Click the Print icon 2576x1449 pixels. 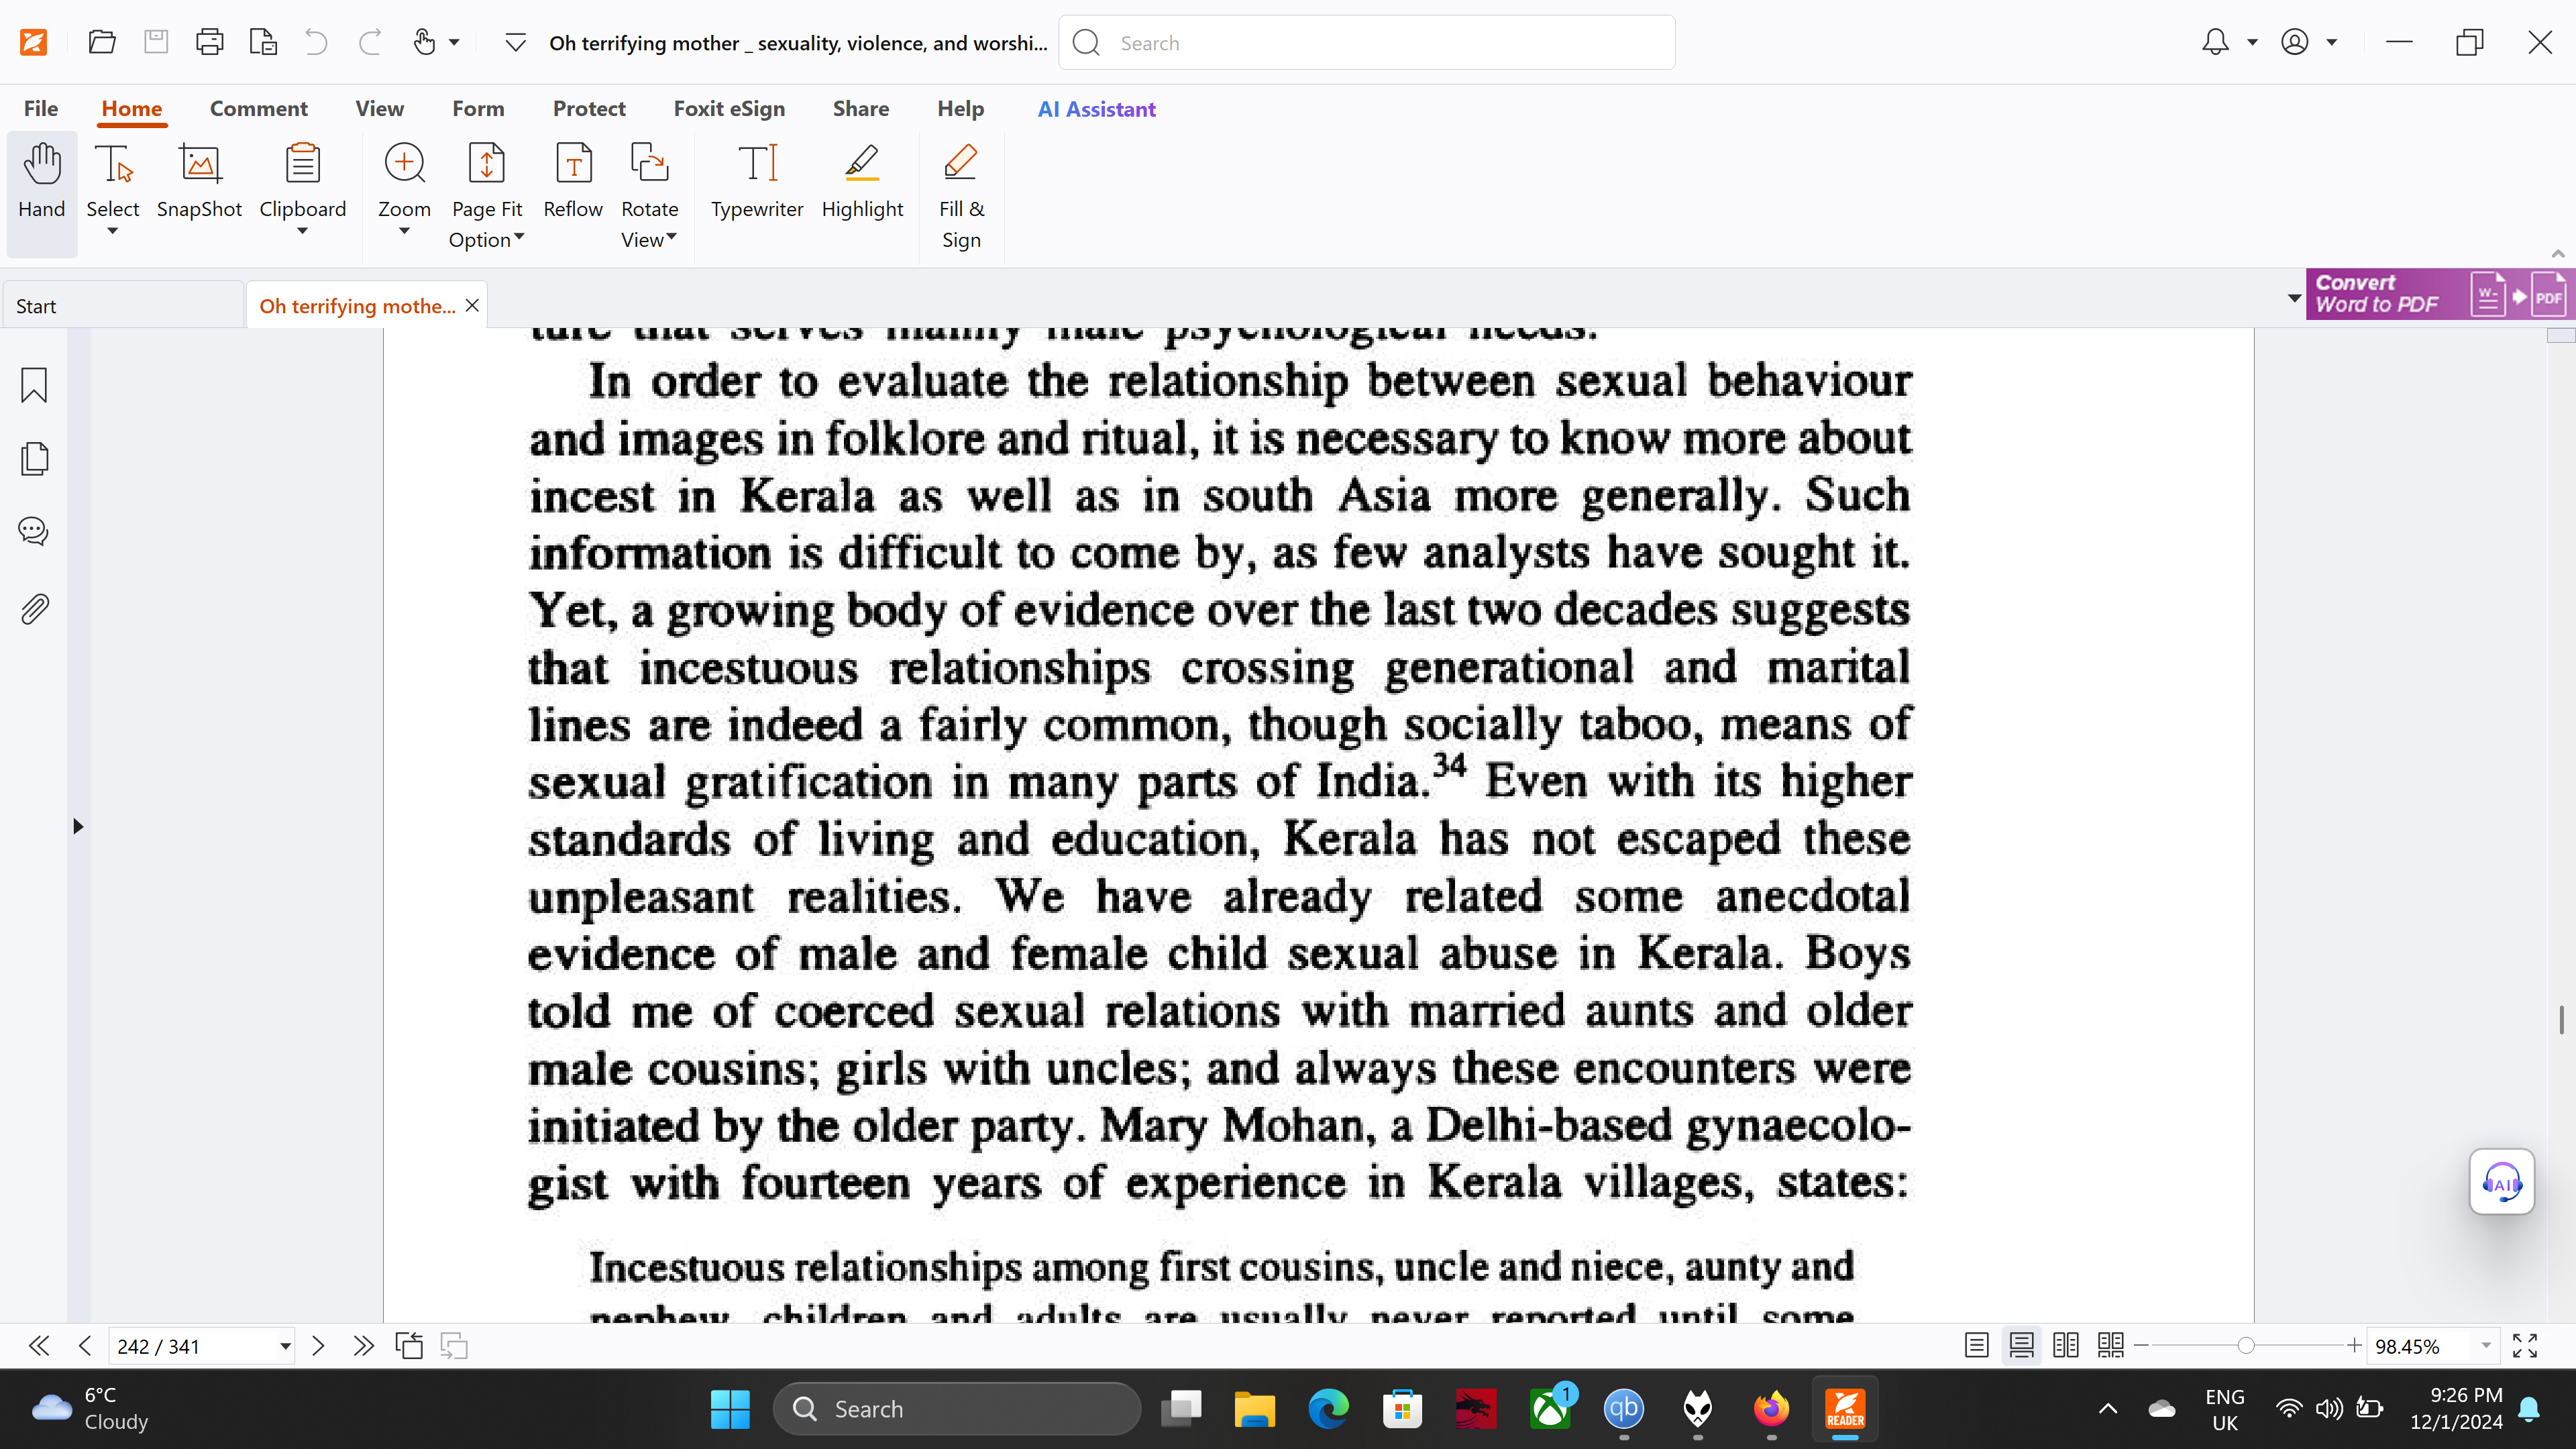(x=210, y=42)
